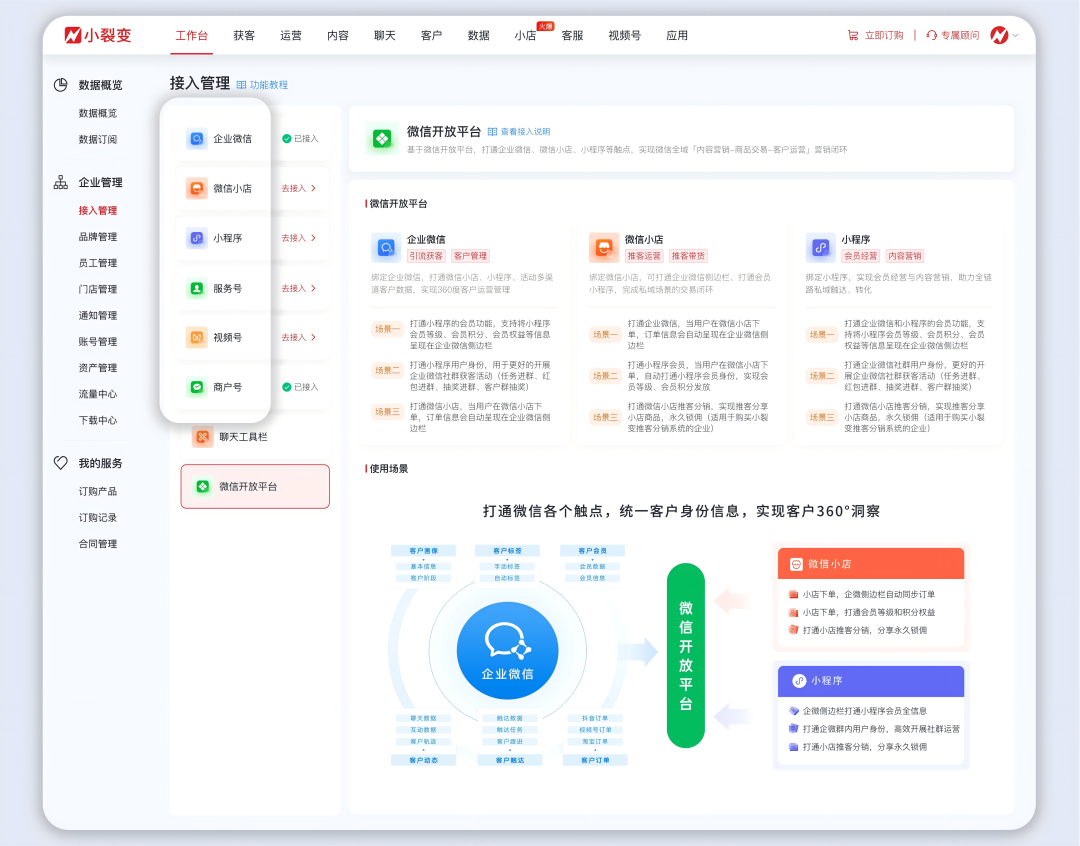Image resolution: width=1080 pixels, height=846 pixels.
Task: Select the 小程序 icon in the channel list
Action: (x=196, y=238)
